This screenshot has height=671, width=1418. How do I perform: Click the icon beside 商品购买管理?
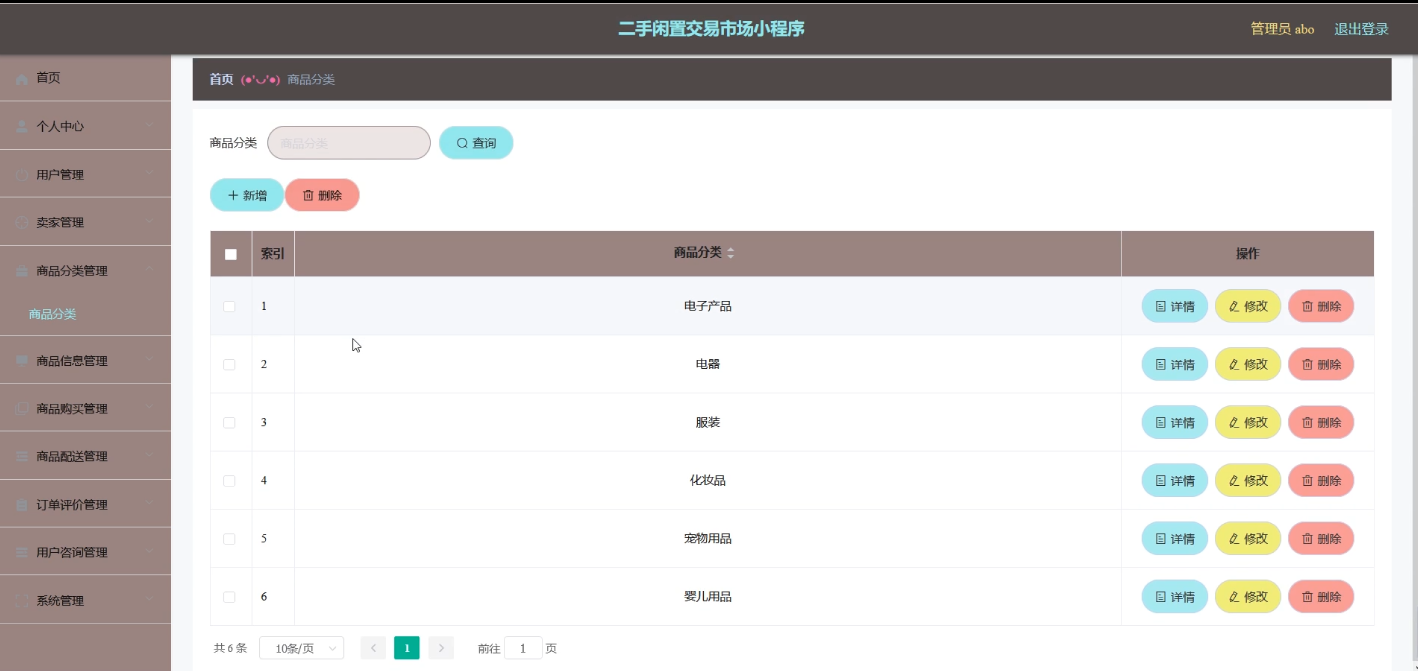22,408
